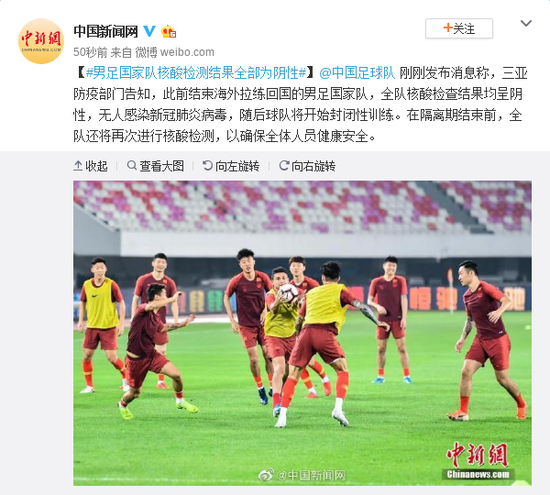
Task: Collapse the image with 收起
Action: [x=90, y=166]
